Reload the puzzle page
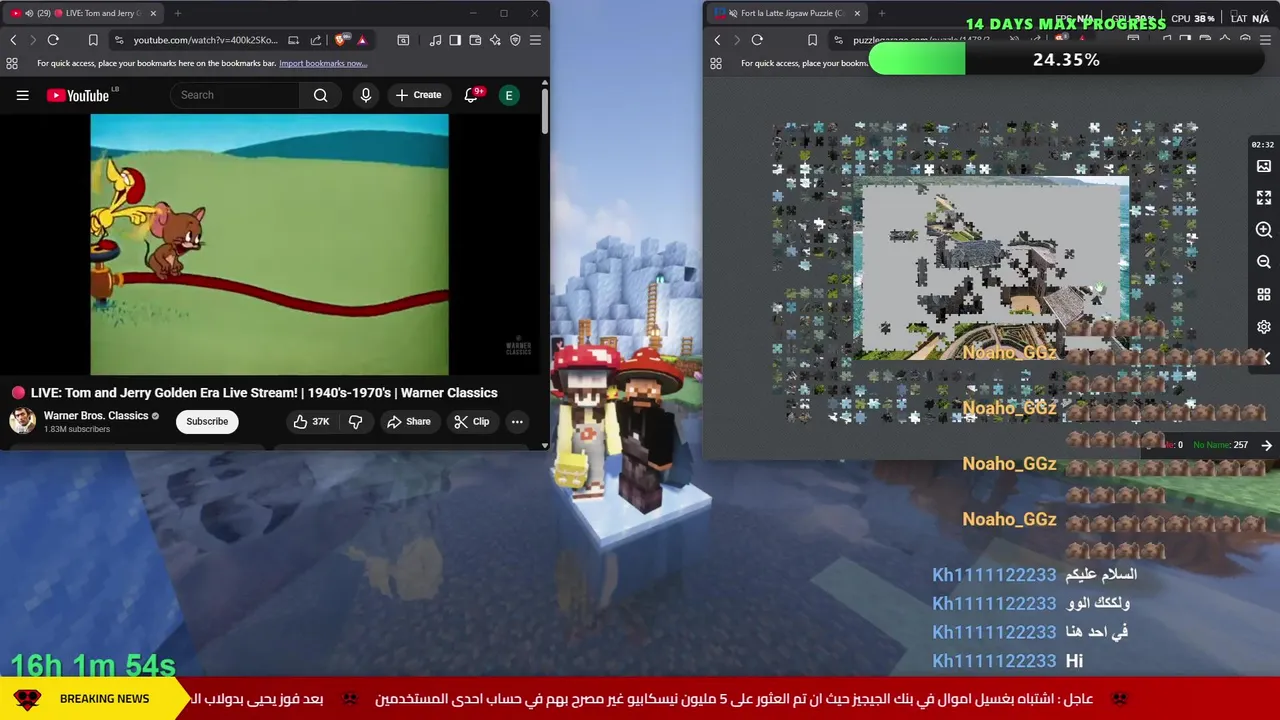This screenshot has height=720, width=1280. [757, 40]
